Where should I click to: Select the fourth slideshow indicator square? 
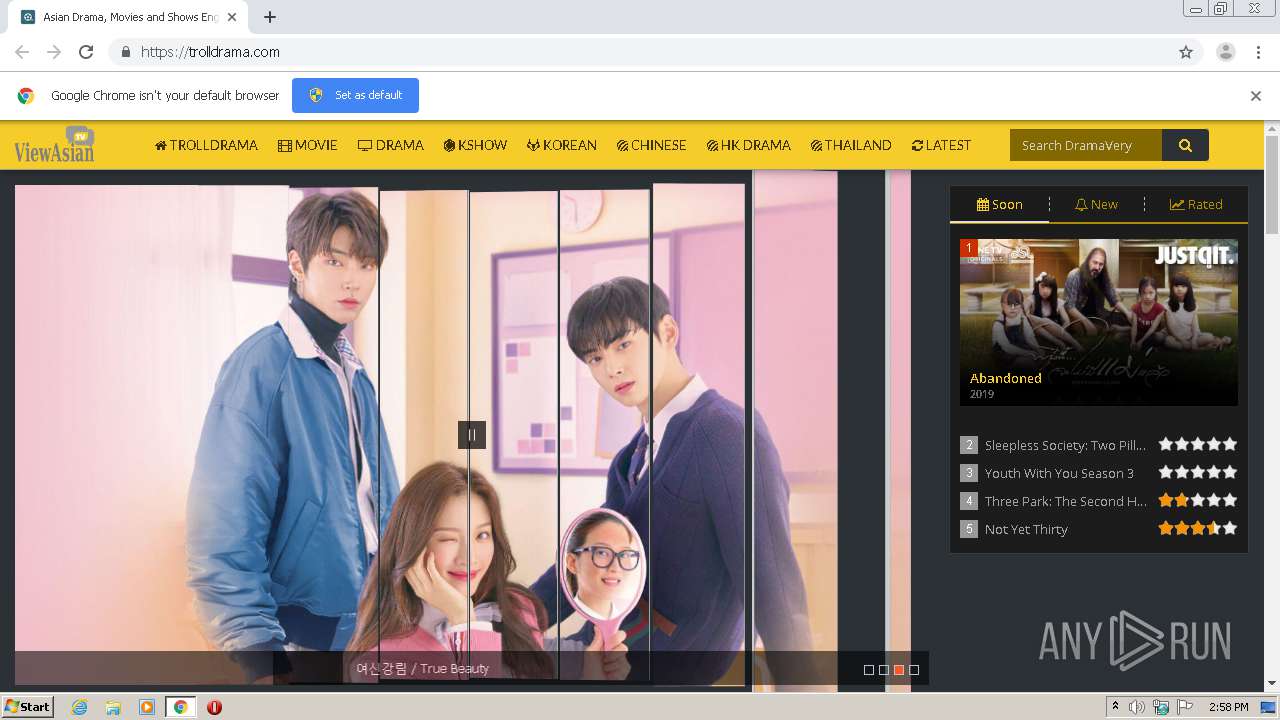point(914,670)
